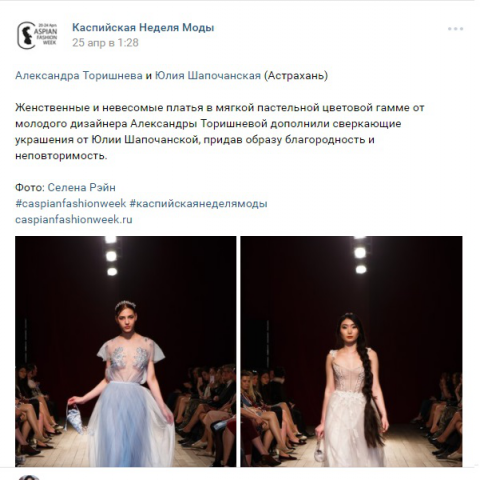This screenshot has height=480, width=480.
Task: Open the Caspian Fashion Week logo avatar
Action: tap(37, 35)
